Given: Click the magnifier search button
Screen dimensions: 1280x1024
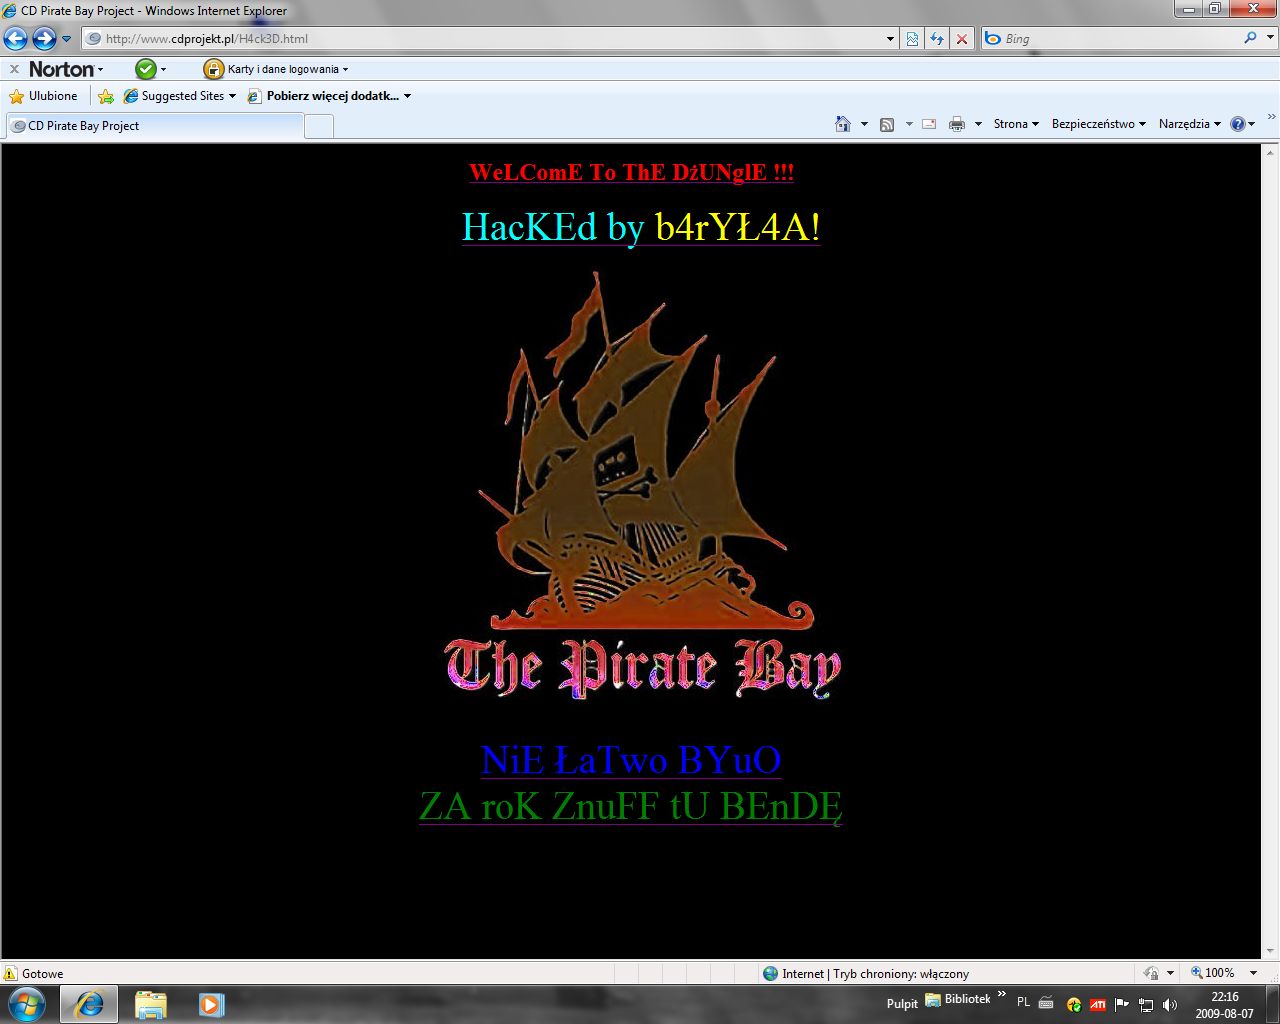Looking at the screenshot, I should pyautogui.click(x=1250, y=38).
